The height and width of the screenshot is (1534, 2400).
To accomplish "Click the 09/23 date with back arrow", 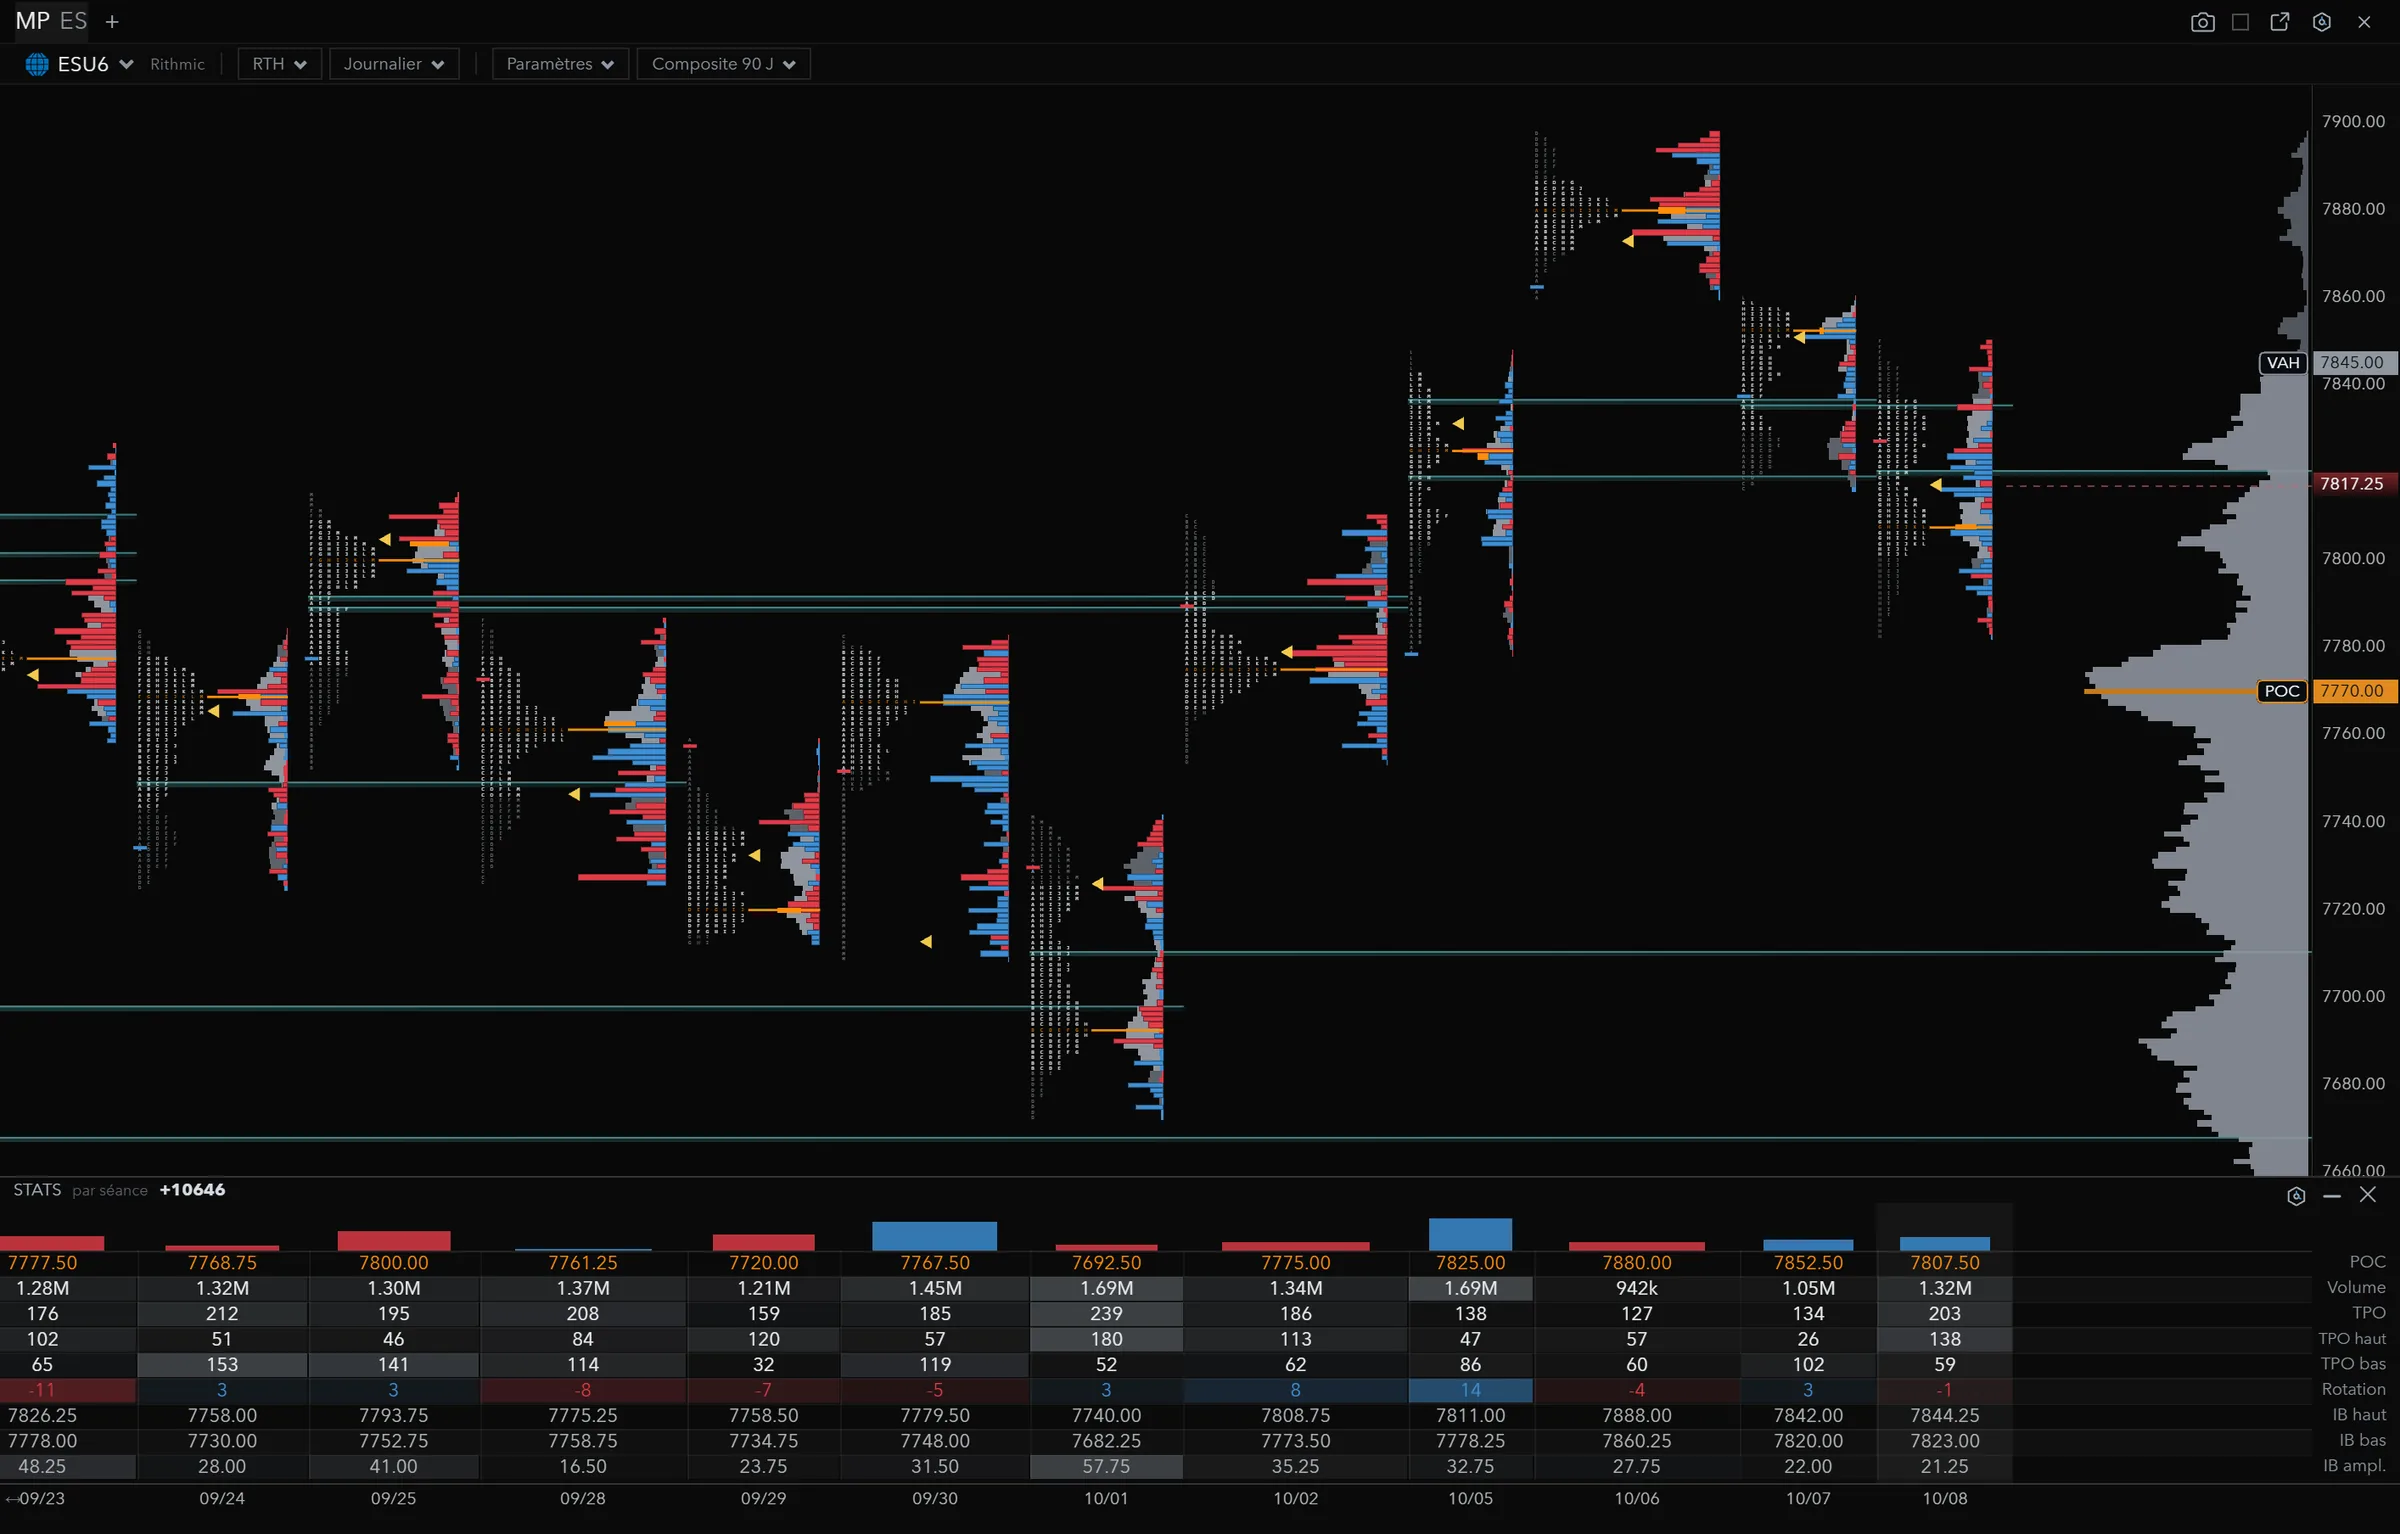I will click(x=35, y=1498).
